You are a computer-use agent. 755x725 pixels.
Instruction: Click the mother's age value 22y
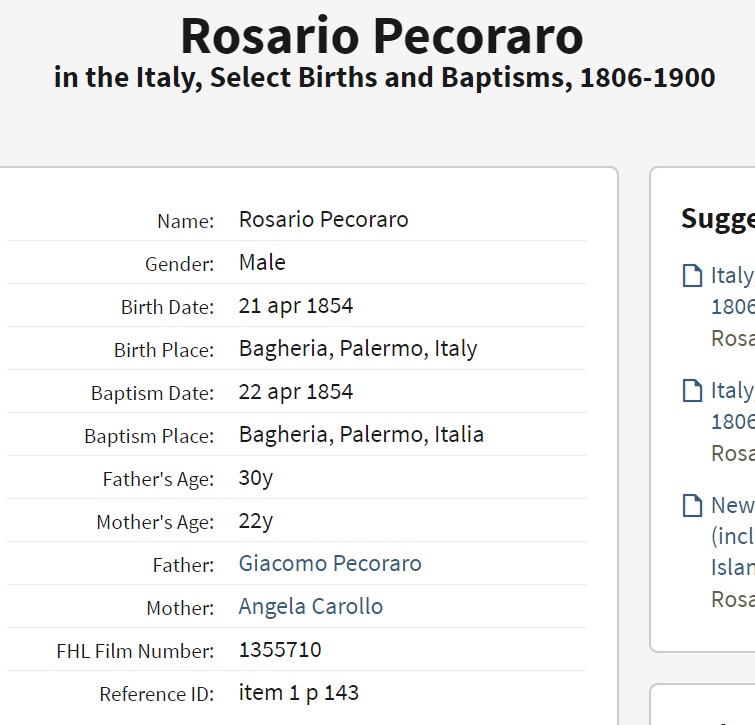point(256,521)
